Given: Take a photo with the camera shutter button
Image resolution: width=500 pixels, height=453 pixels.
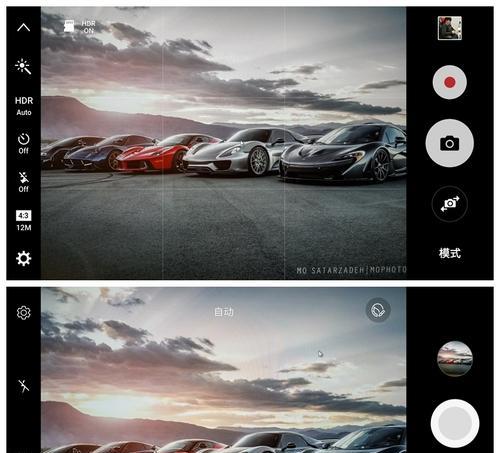Looking at the screenshot, I should point(450,143).
